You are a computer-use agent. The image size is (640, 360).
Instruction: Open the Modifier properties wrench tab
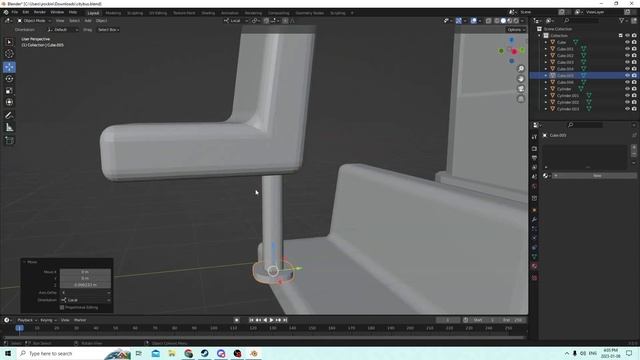tap(534, 220)
